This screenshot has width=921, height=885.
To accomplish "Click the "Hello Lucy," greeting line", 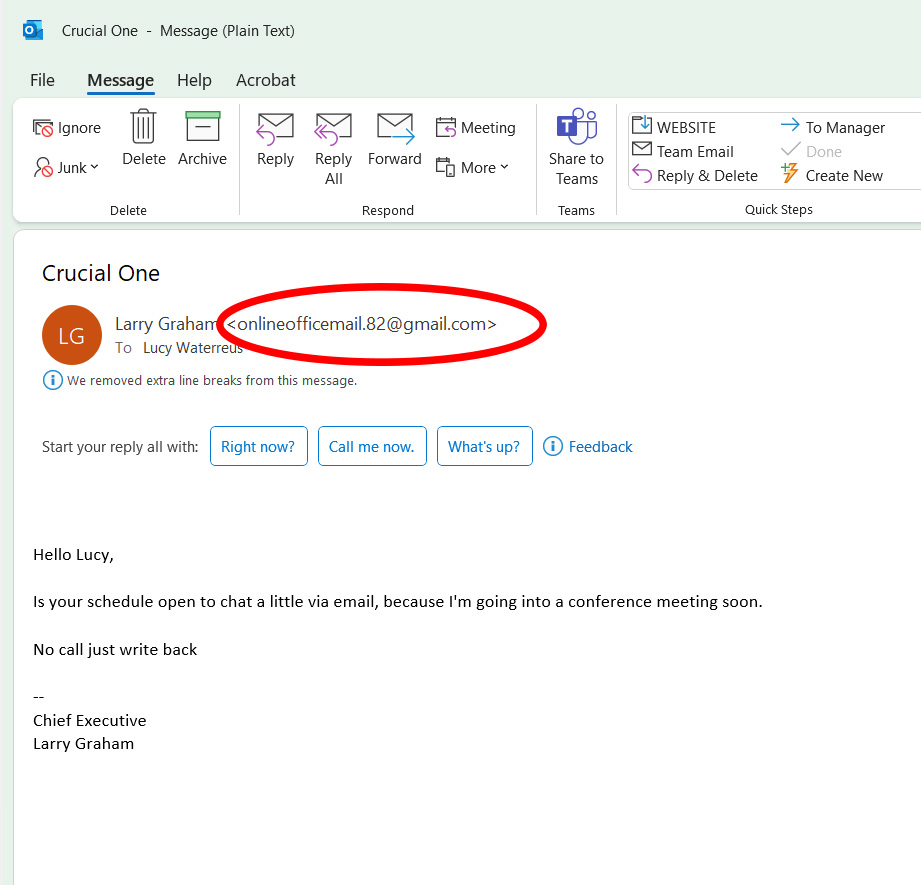I will point(73,555).
